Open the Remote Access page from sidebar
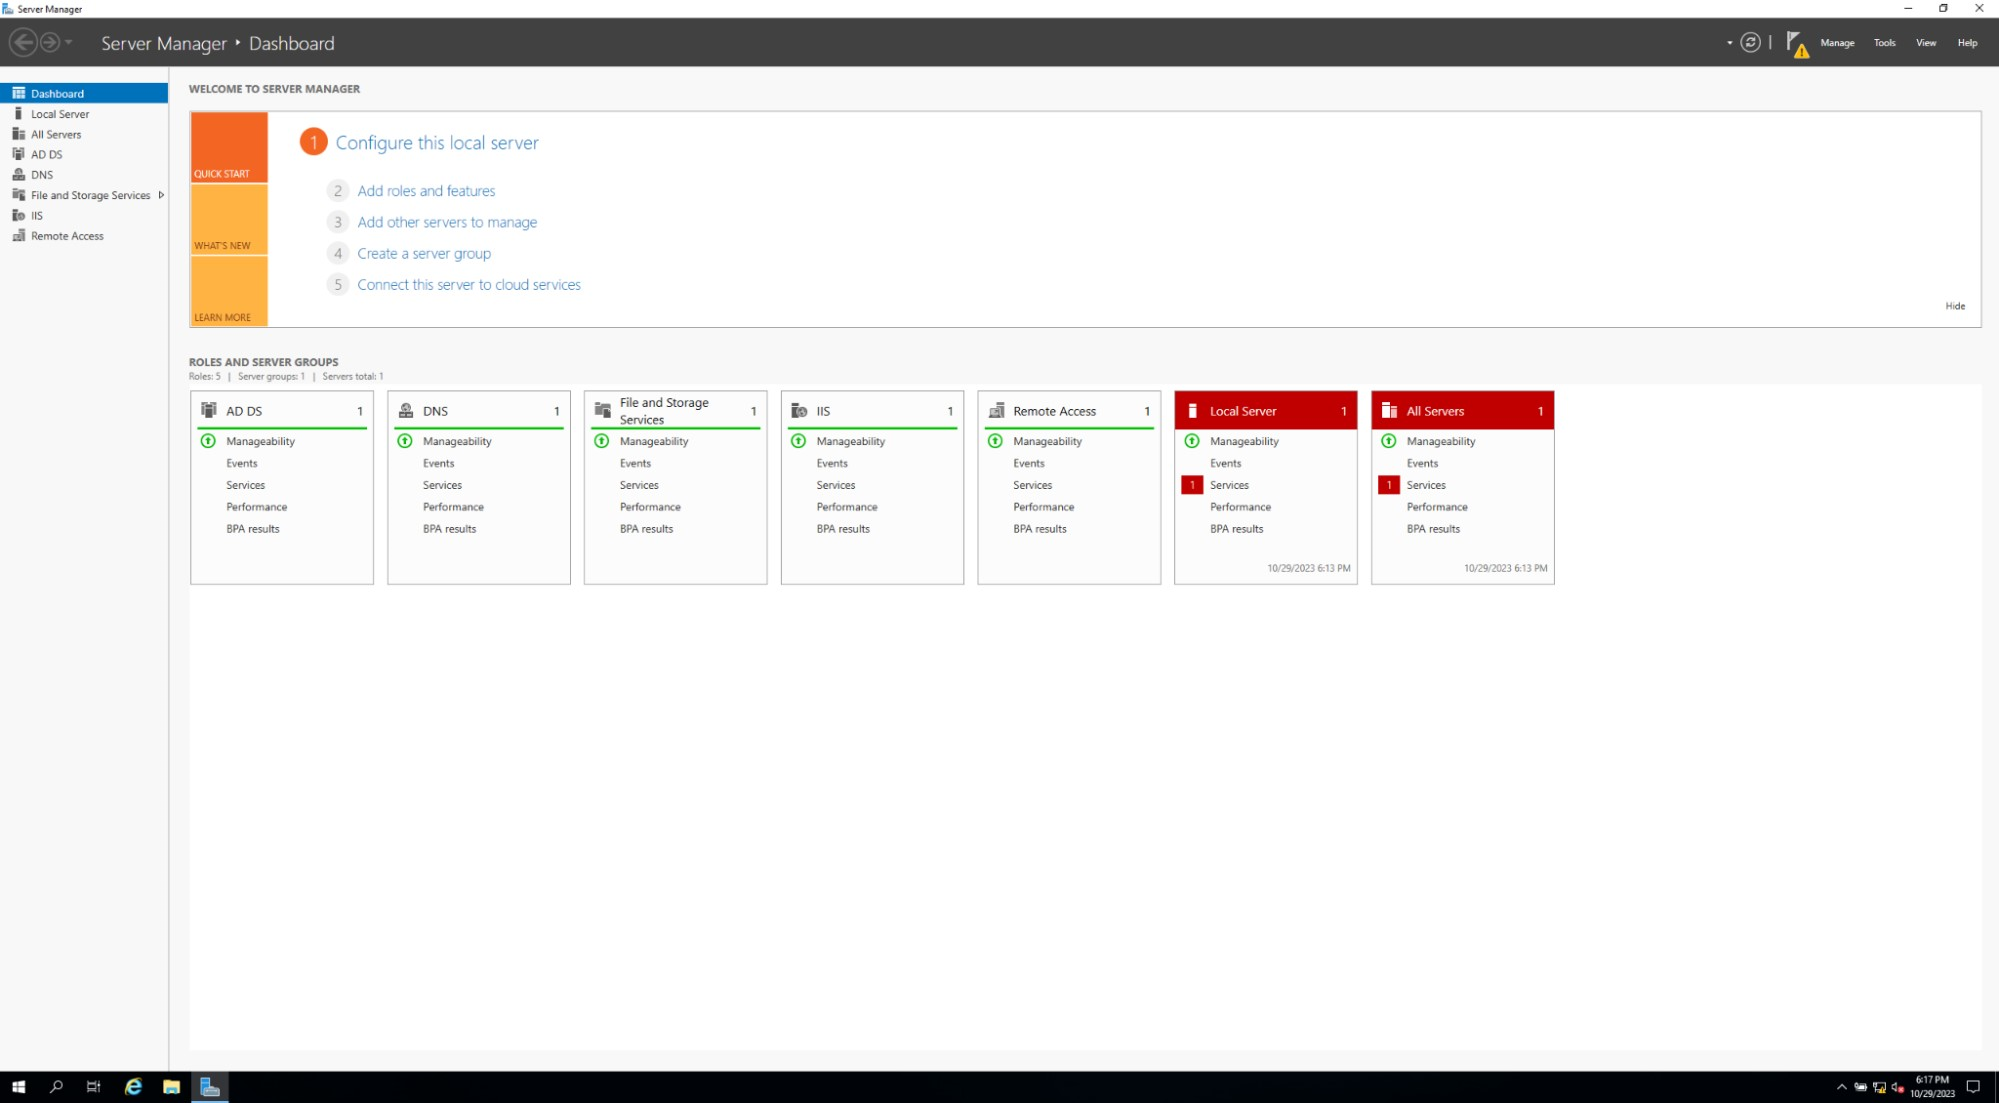1999x1103 pixels. pyautogui.click(x=64, y=235)
